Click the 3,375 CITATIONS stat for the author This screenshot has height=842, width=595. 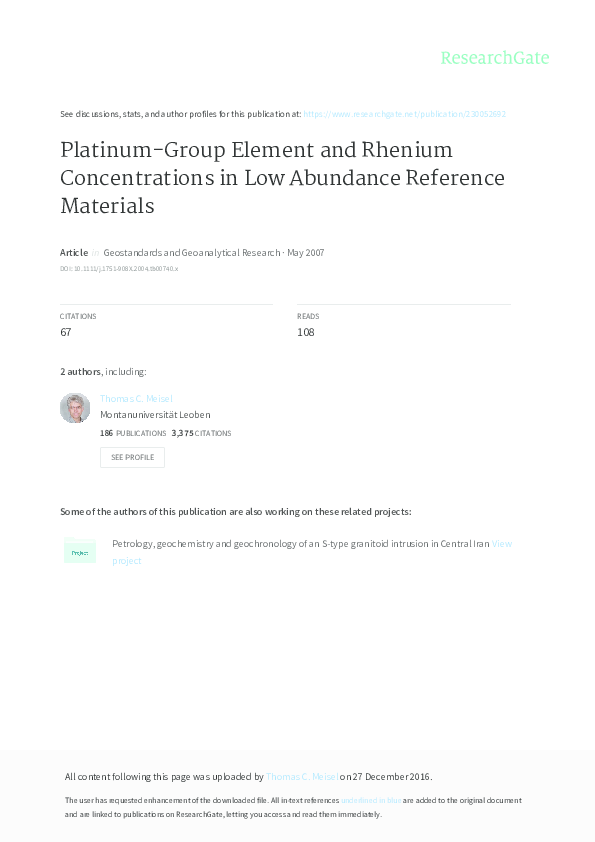point(200,432)
